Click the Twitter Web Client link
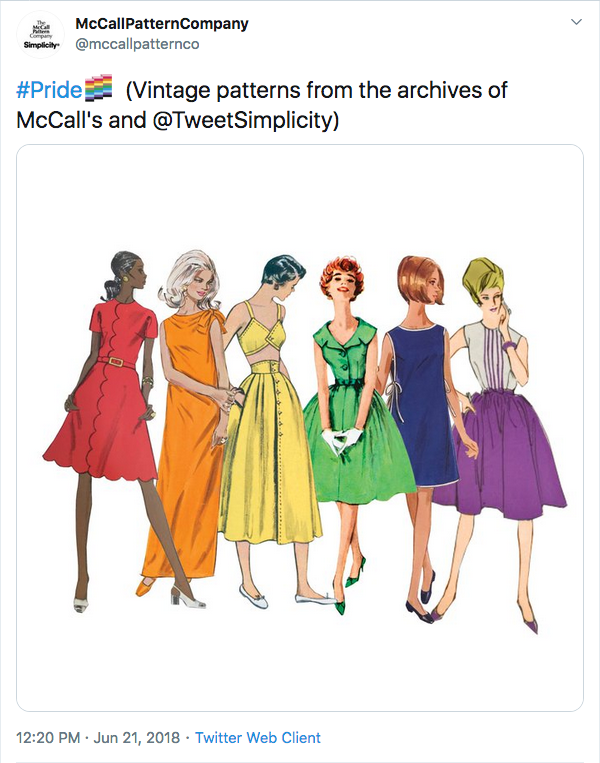The width and height of the screenshot is (600, 763). [x=258, y=738]
